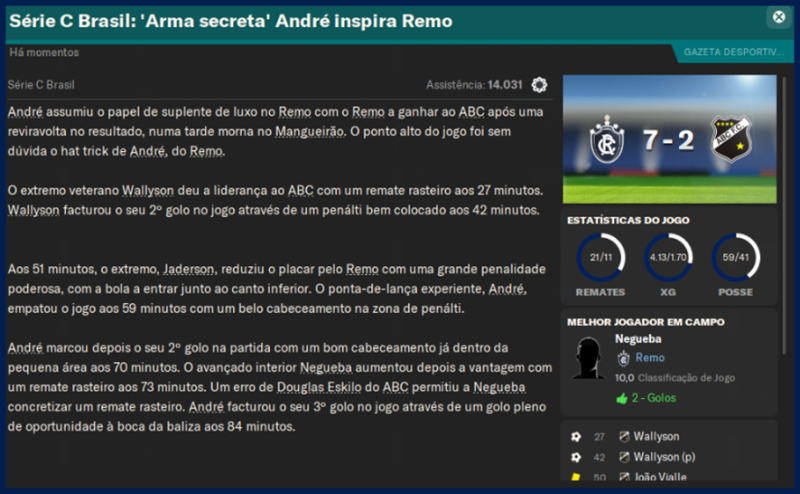
Task: Open the xG 4.13/1.70 stat circle
Action: pyautogui.click(x=668, y=257)
